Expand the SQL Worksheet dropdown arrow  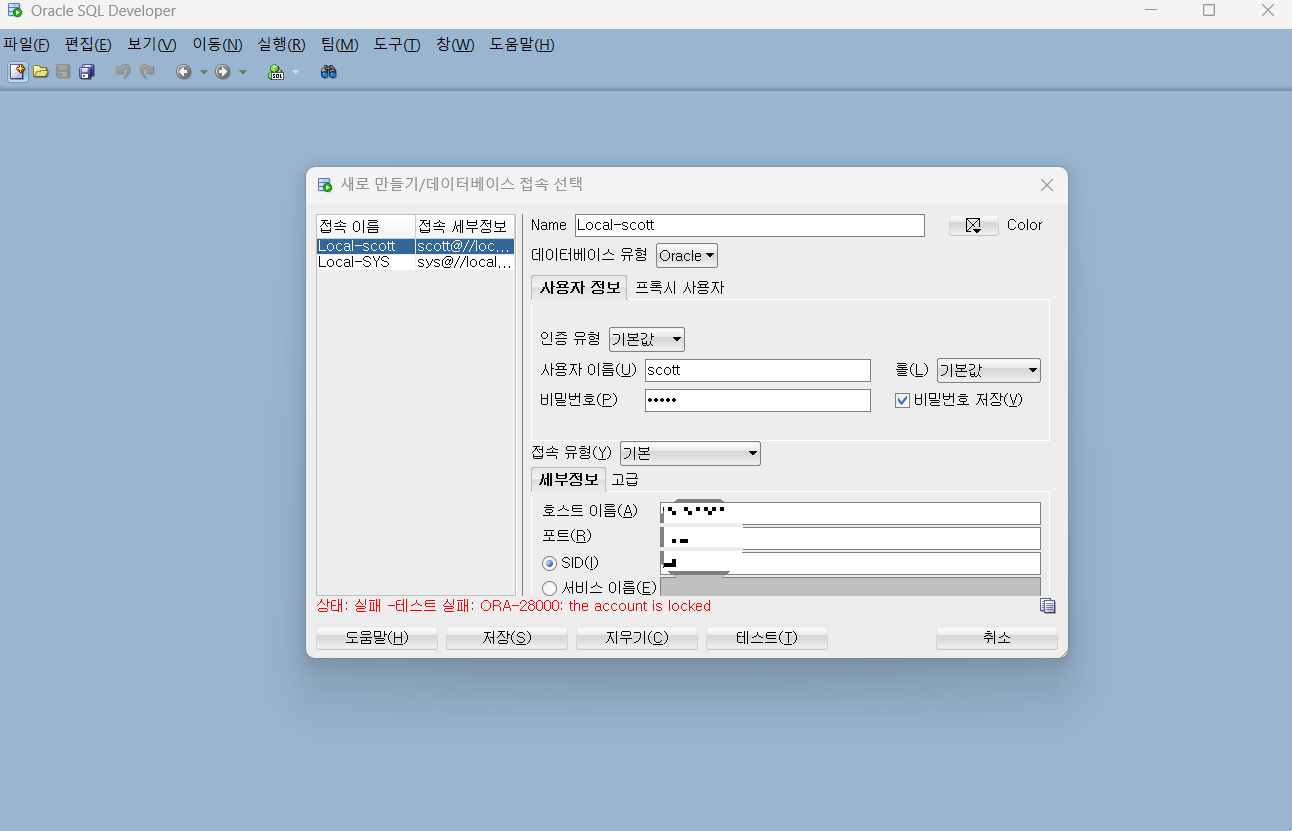point(296,72)
